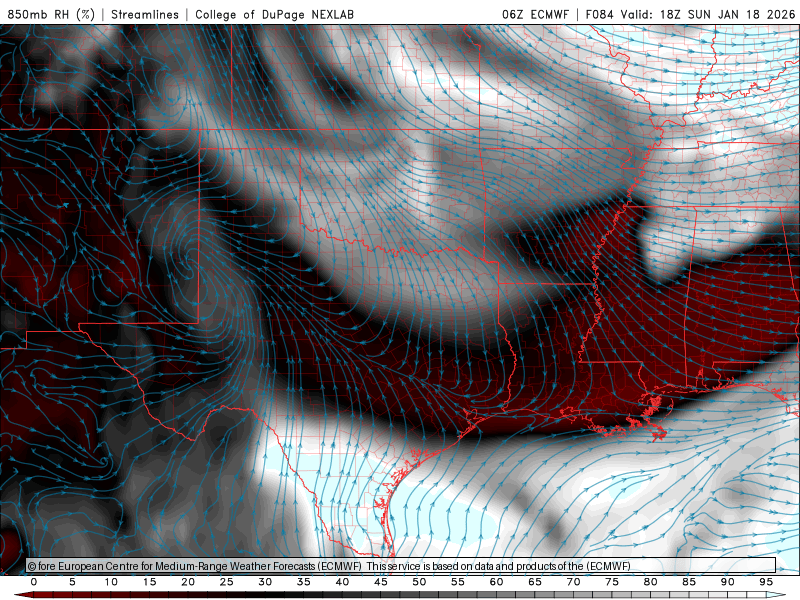
Task: Click the '15' value on the color scale
Action: [x=149, y=582]
